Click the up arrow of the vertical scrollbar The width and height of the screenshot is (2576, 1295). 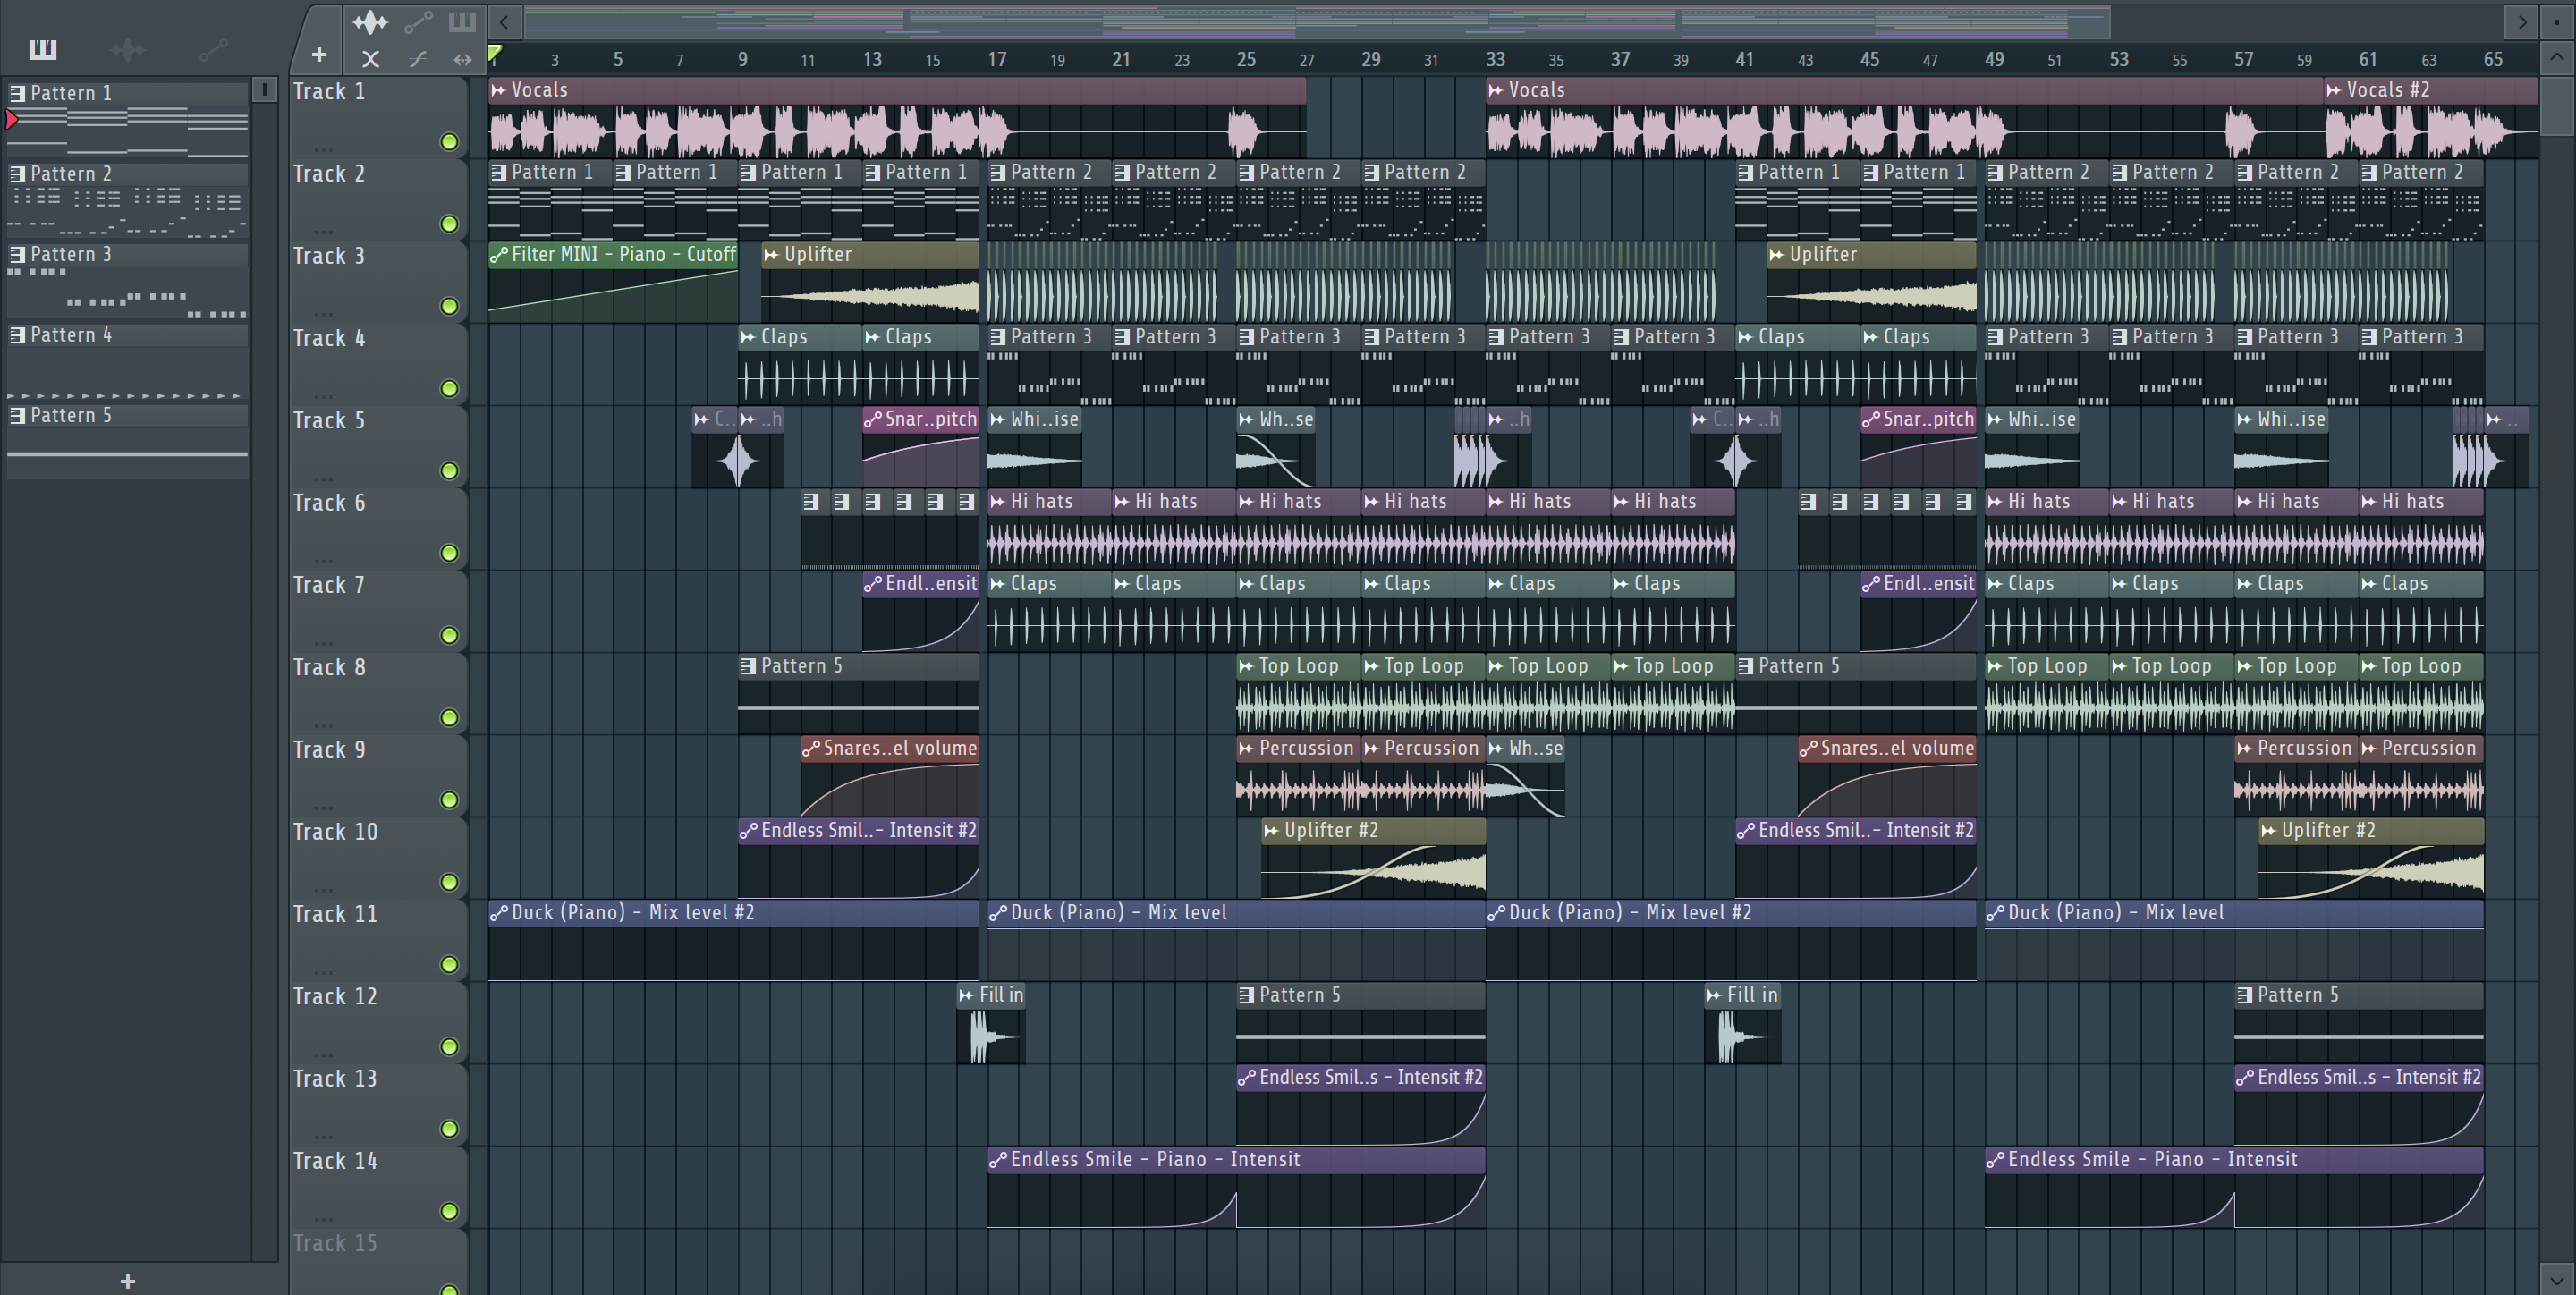click(2556, 58)
